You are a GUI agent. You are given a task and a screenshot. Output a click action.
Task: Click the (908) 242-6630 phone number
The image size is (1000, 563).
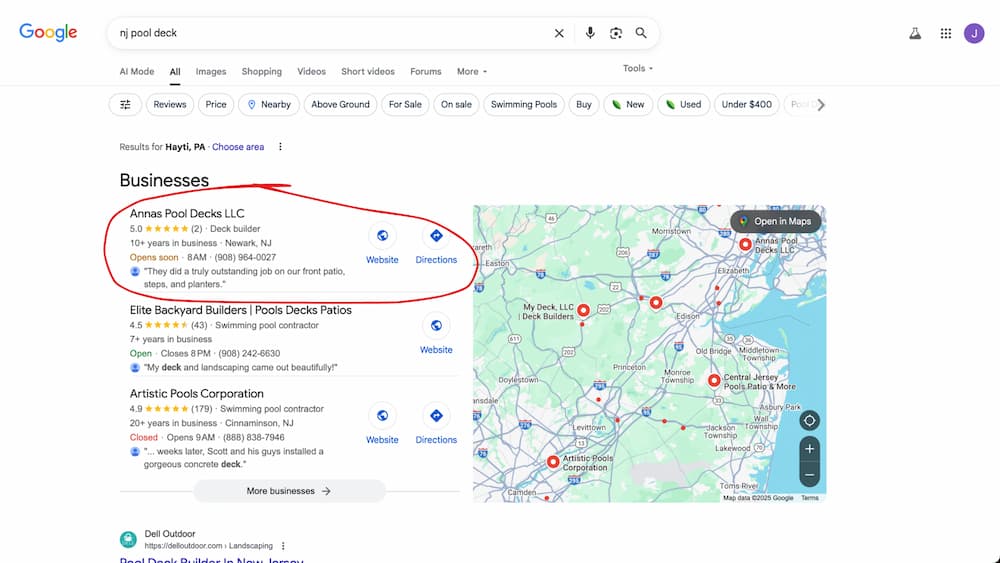click(249, 353)
